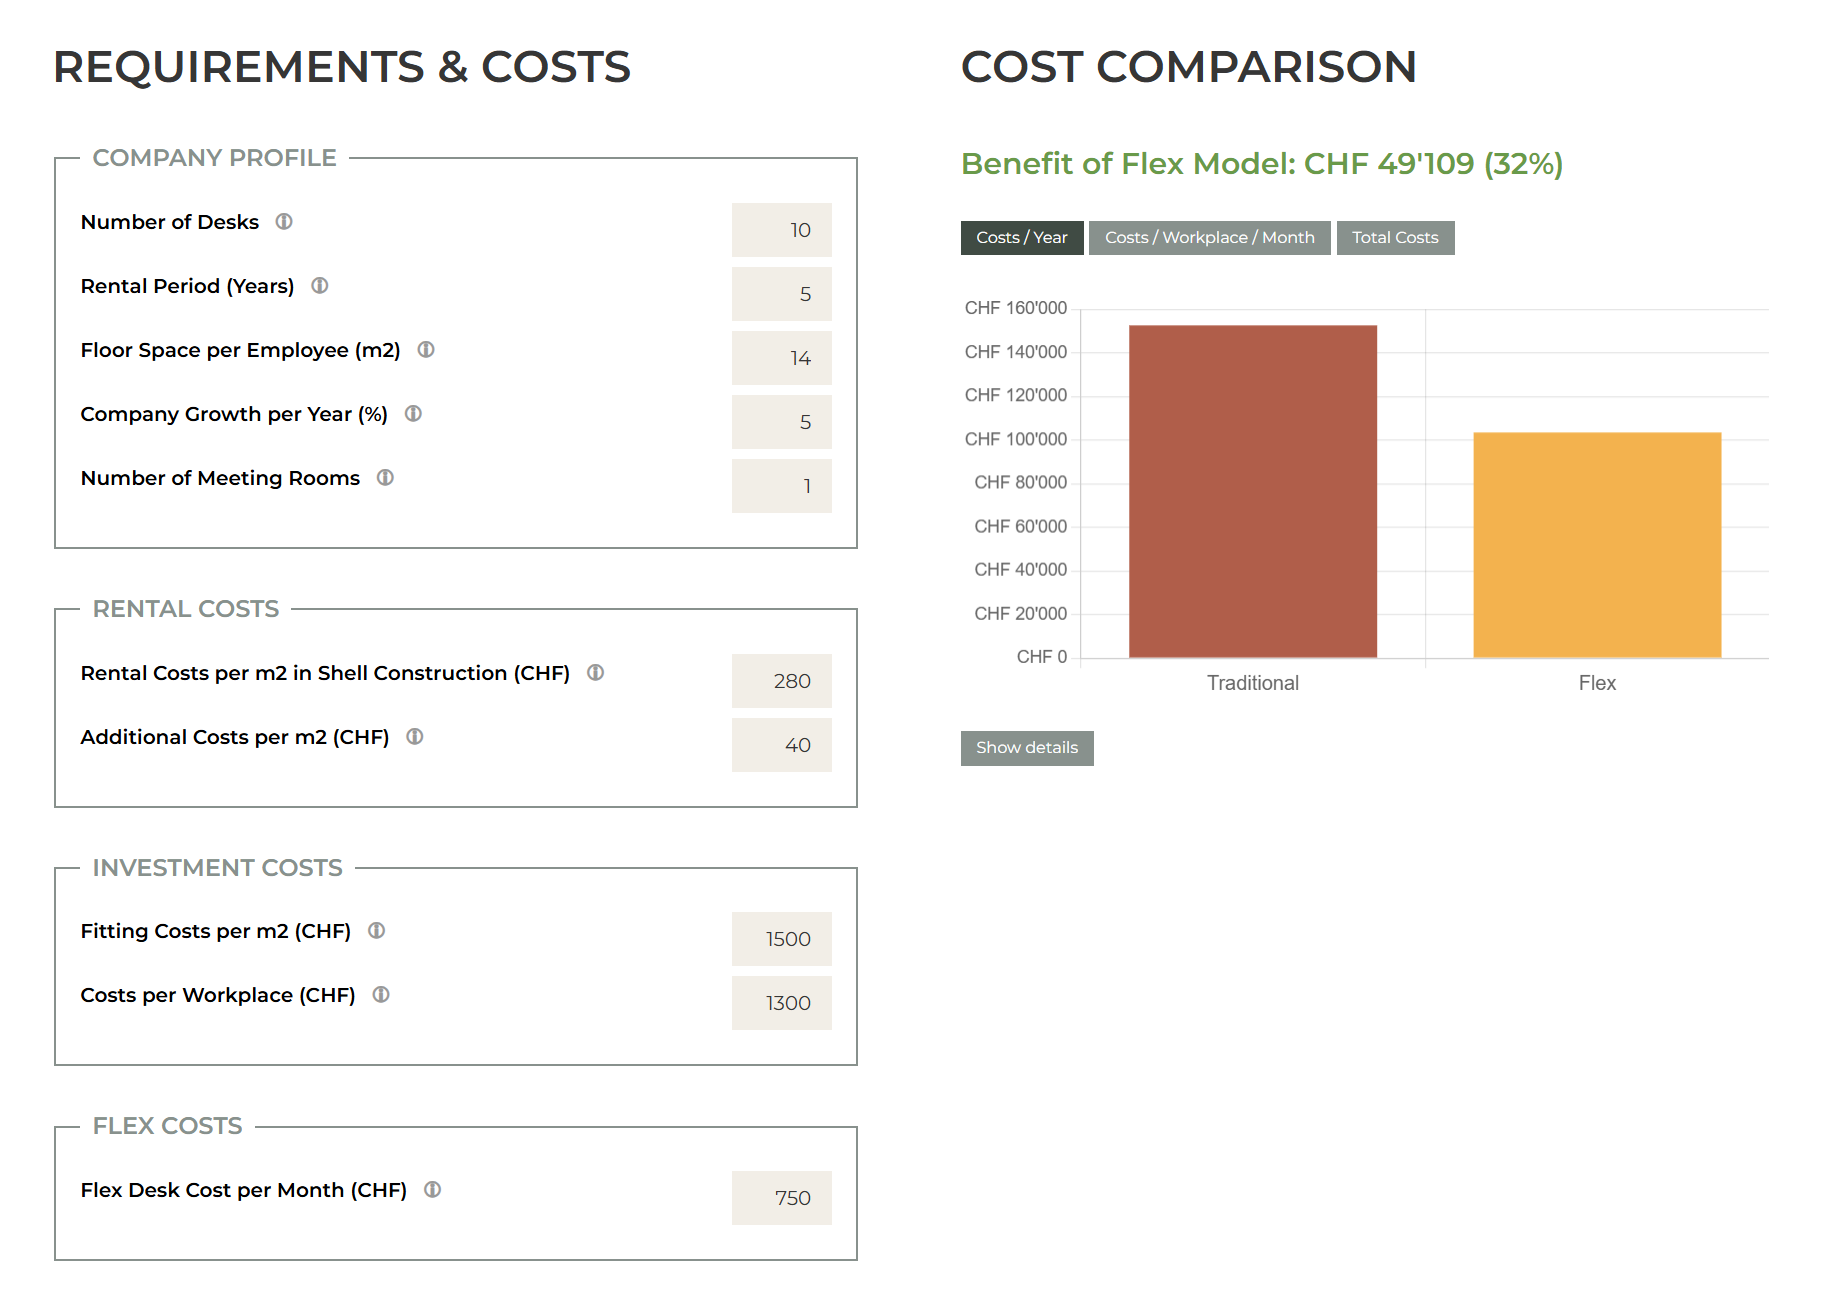View info on Rental Costs in Shell Construction
The height and width of the screenshot is (1315, 1830).
(595, 673)
